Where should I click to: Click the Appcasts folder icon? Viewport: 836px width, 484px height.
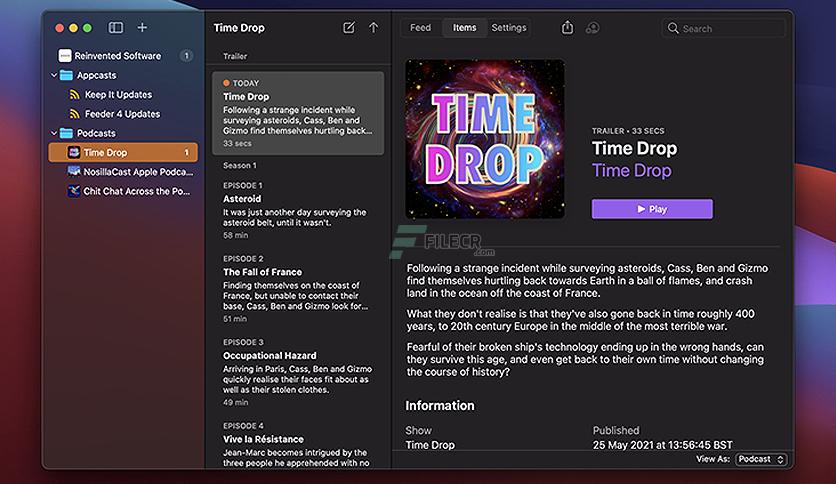pyautogui.click(x=66, y=75)
